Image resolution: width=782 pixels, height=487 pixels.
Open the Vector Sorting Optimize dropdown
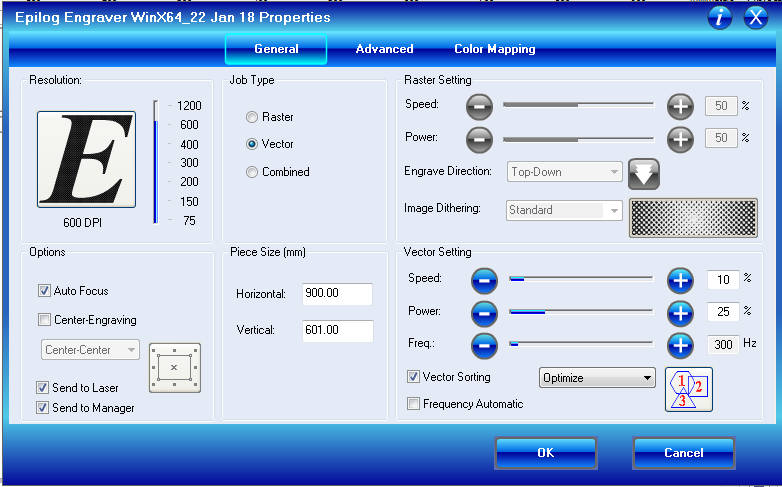click(597, 378)
